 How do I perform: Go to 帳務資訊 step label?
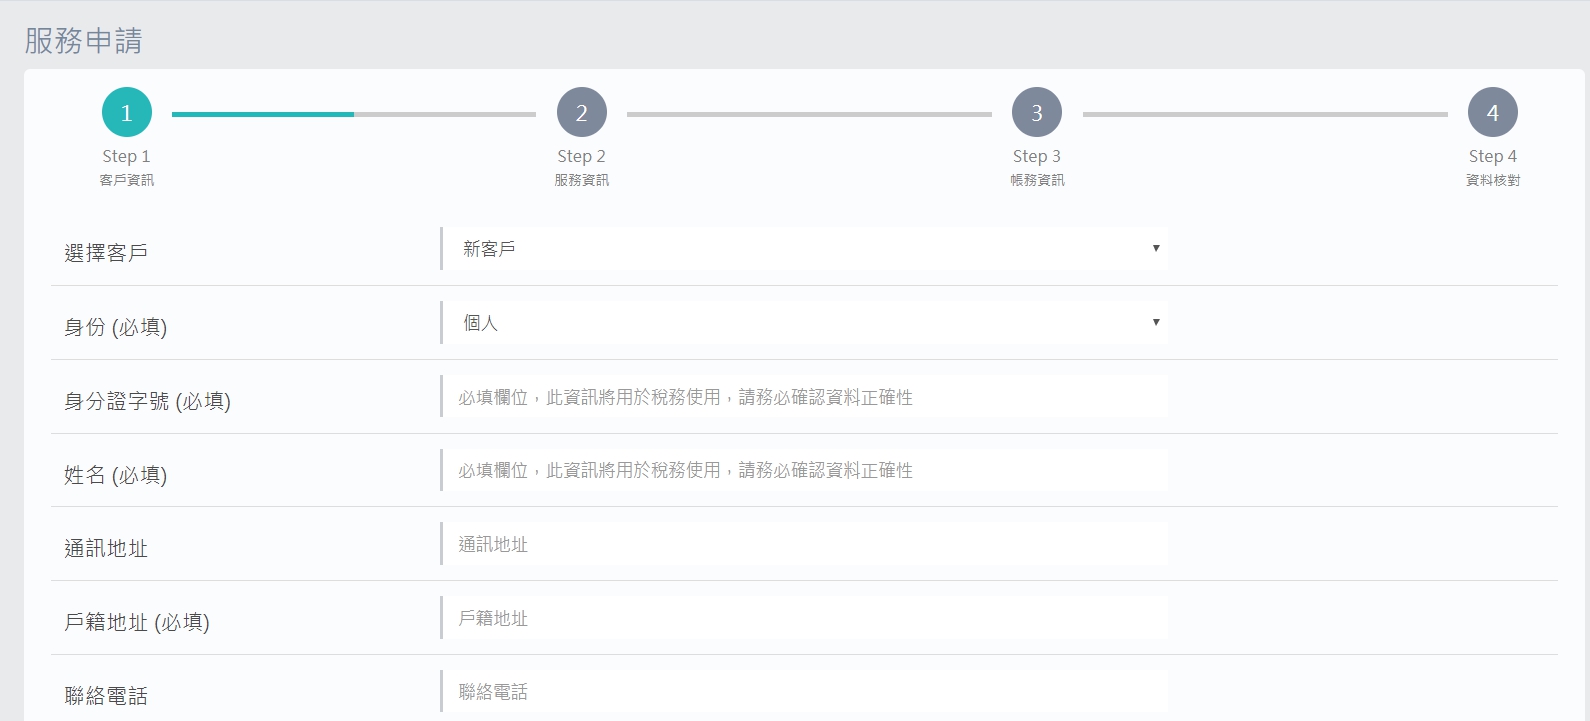pos(1037,180)
